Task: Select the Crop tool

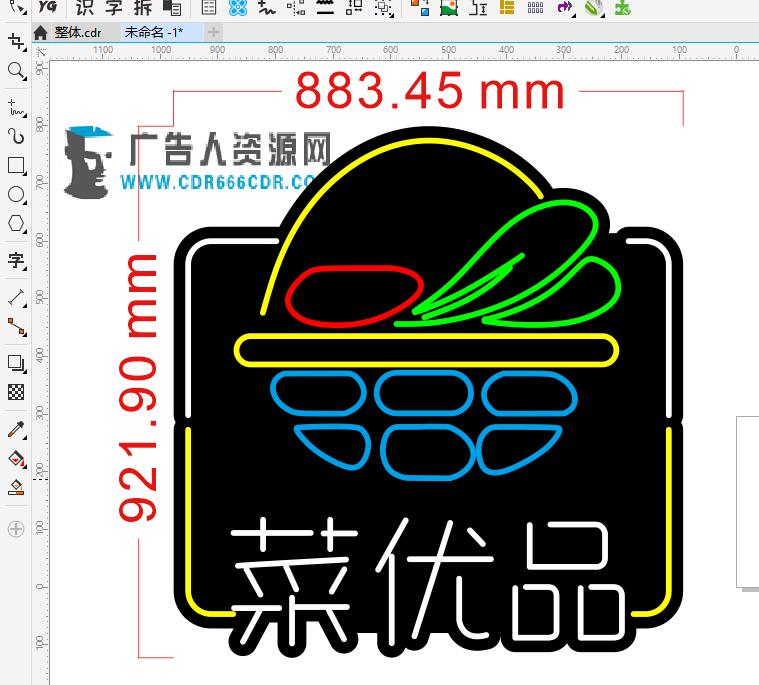Action: coord(15,41)
